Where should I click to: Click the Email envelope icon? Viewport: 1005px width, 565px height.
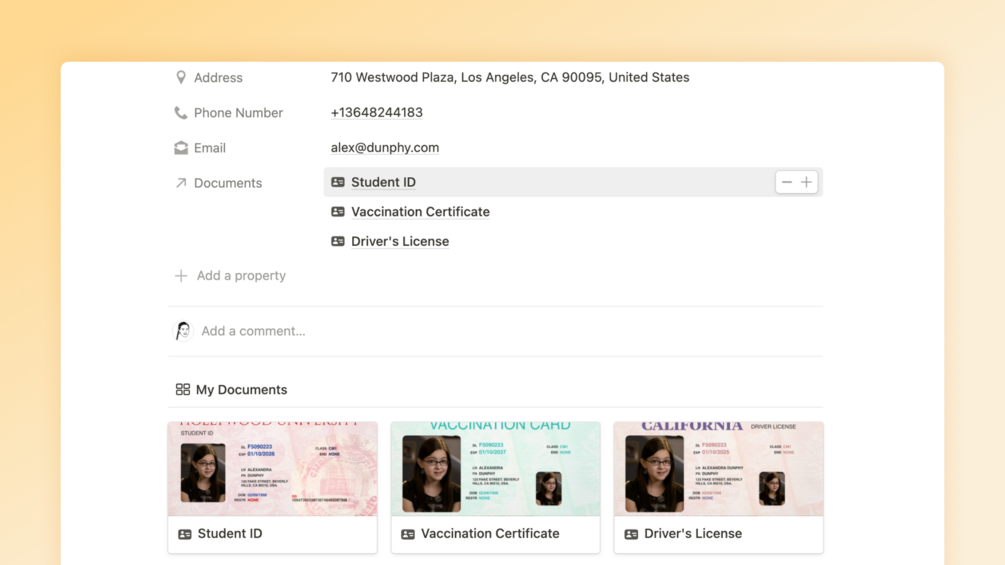coord(181,148)
